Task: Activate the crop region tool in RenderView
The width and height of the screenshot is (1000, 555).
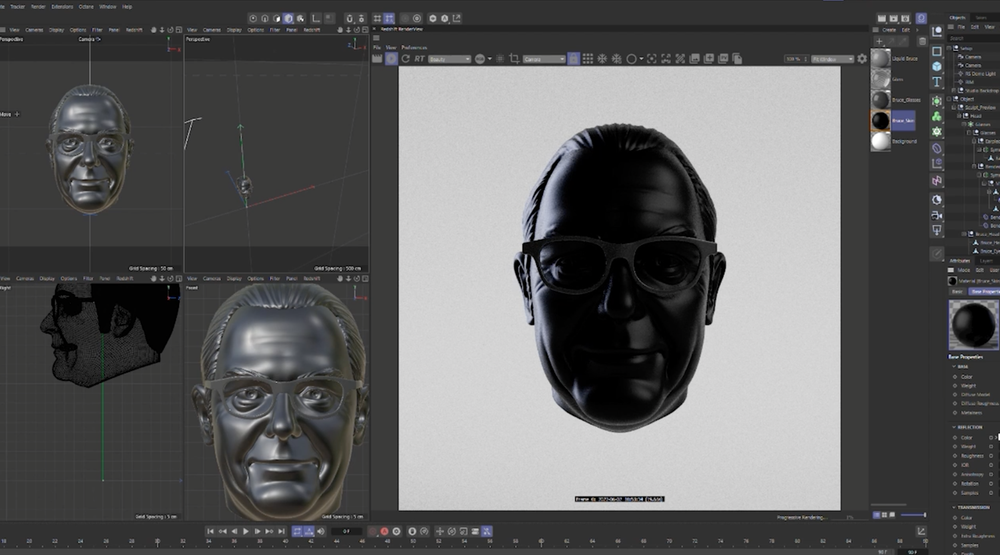Action: click(514, 59)
